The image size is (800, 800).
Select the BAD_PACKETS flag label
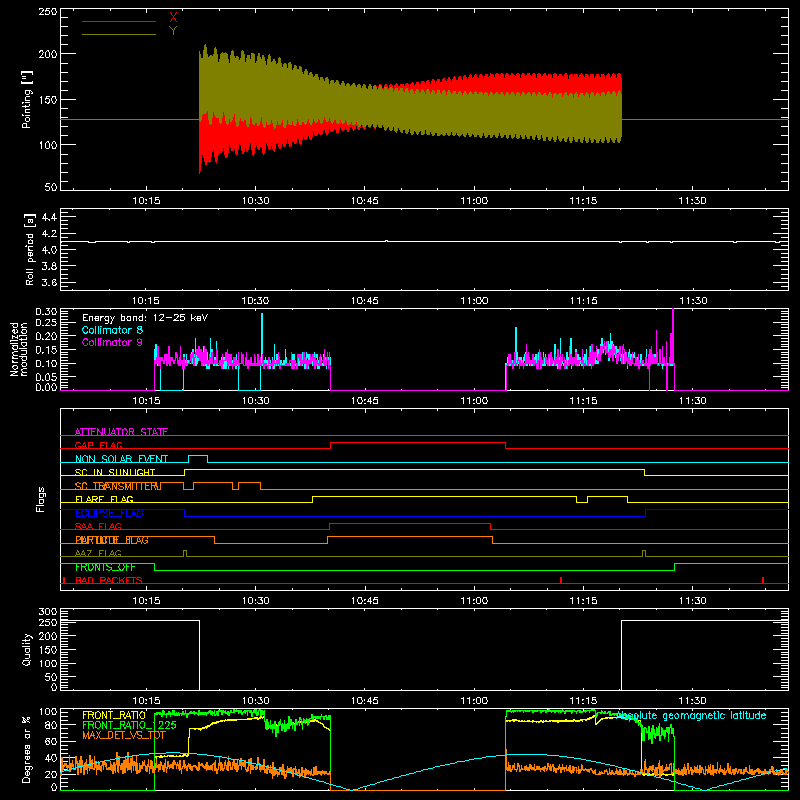pyautogui.click(x=109, y=580)
